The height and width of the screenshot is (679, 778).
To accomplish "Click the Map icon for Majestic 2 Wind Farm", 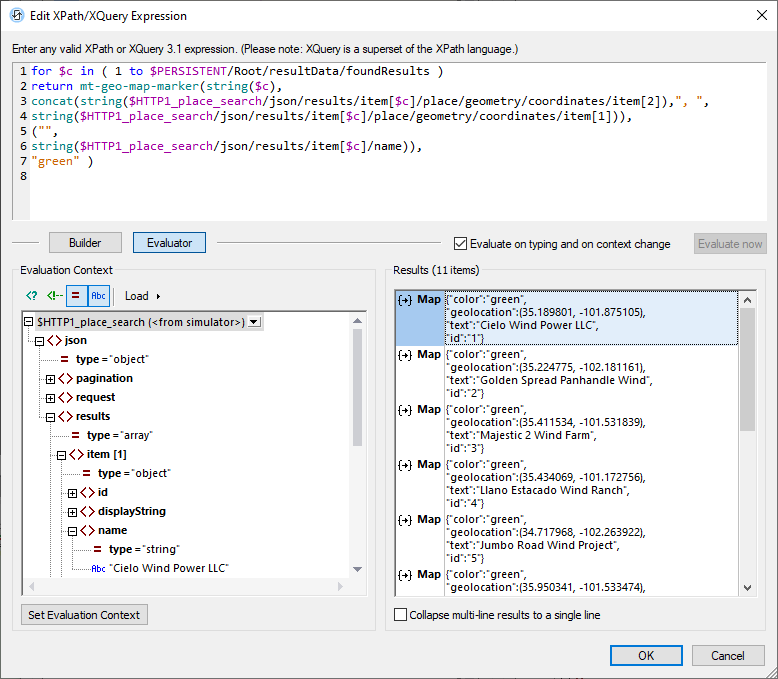I will (405, 409).
